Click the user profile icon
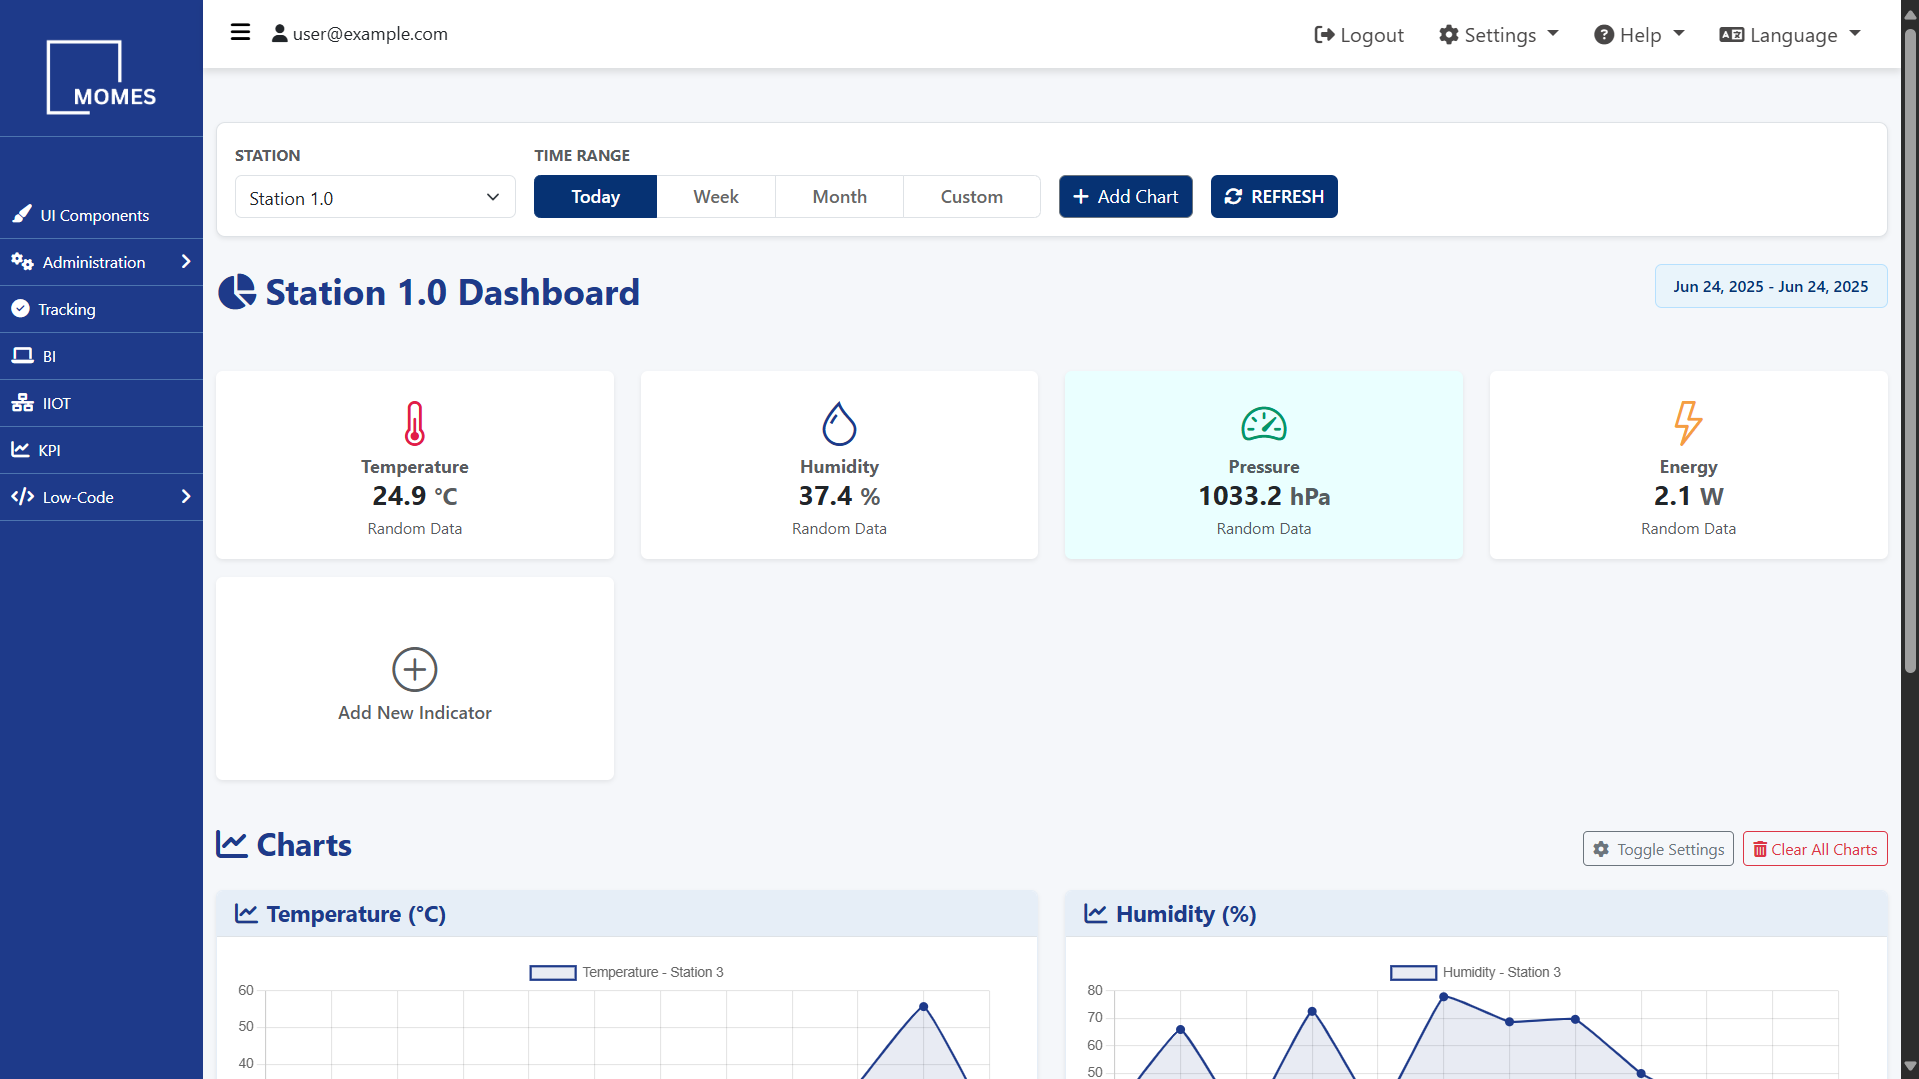Screen dimensions: 1919x1079 click(x=280, y=33)
